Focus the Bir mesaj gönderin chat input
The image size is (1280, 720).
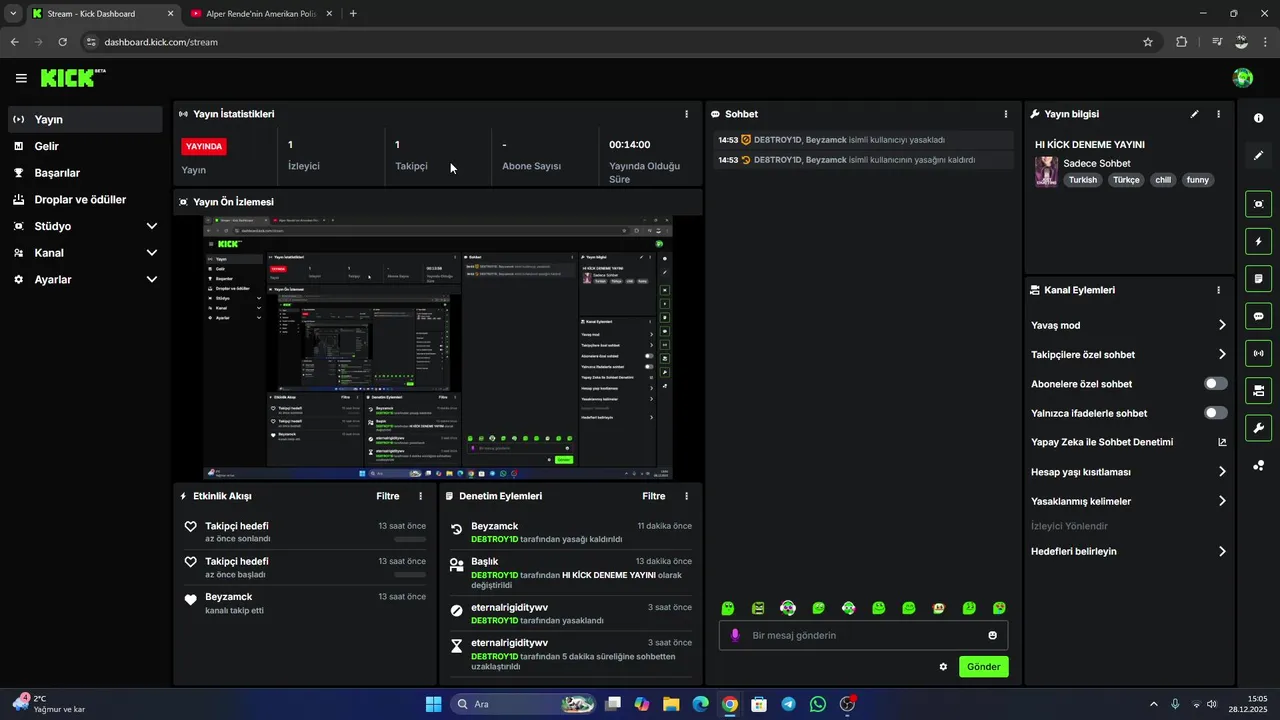click(864, 635)
